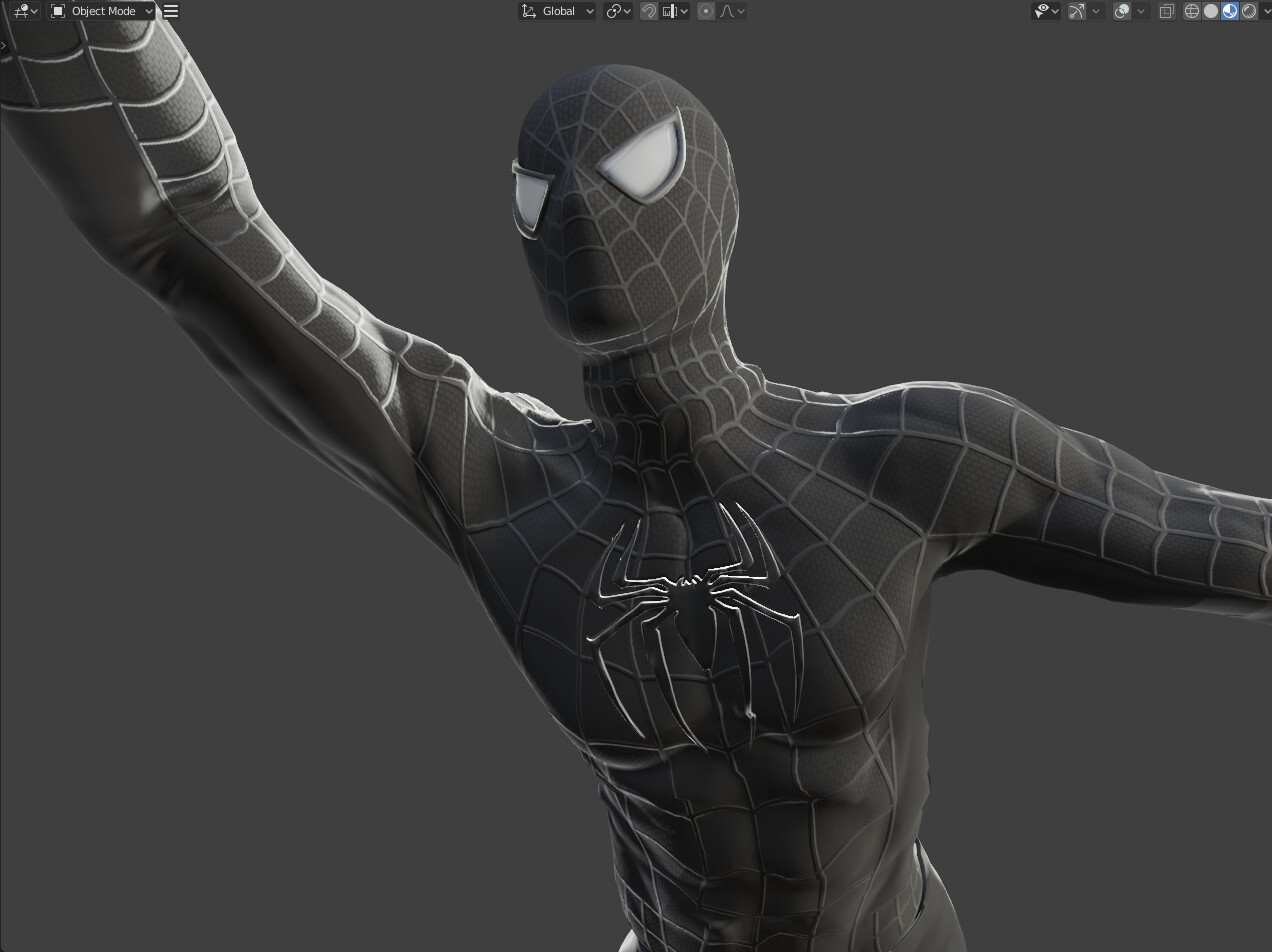Open the object types visibility popover
The height and width of the screenshot is (952, 1272).
pyautogui.click(x=1047, y=11)
